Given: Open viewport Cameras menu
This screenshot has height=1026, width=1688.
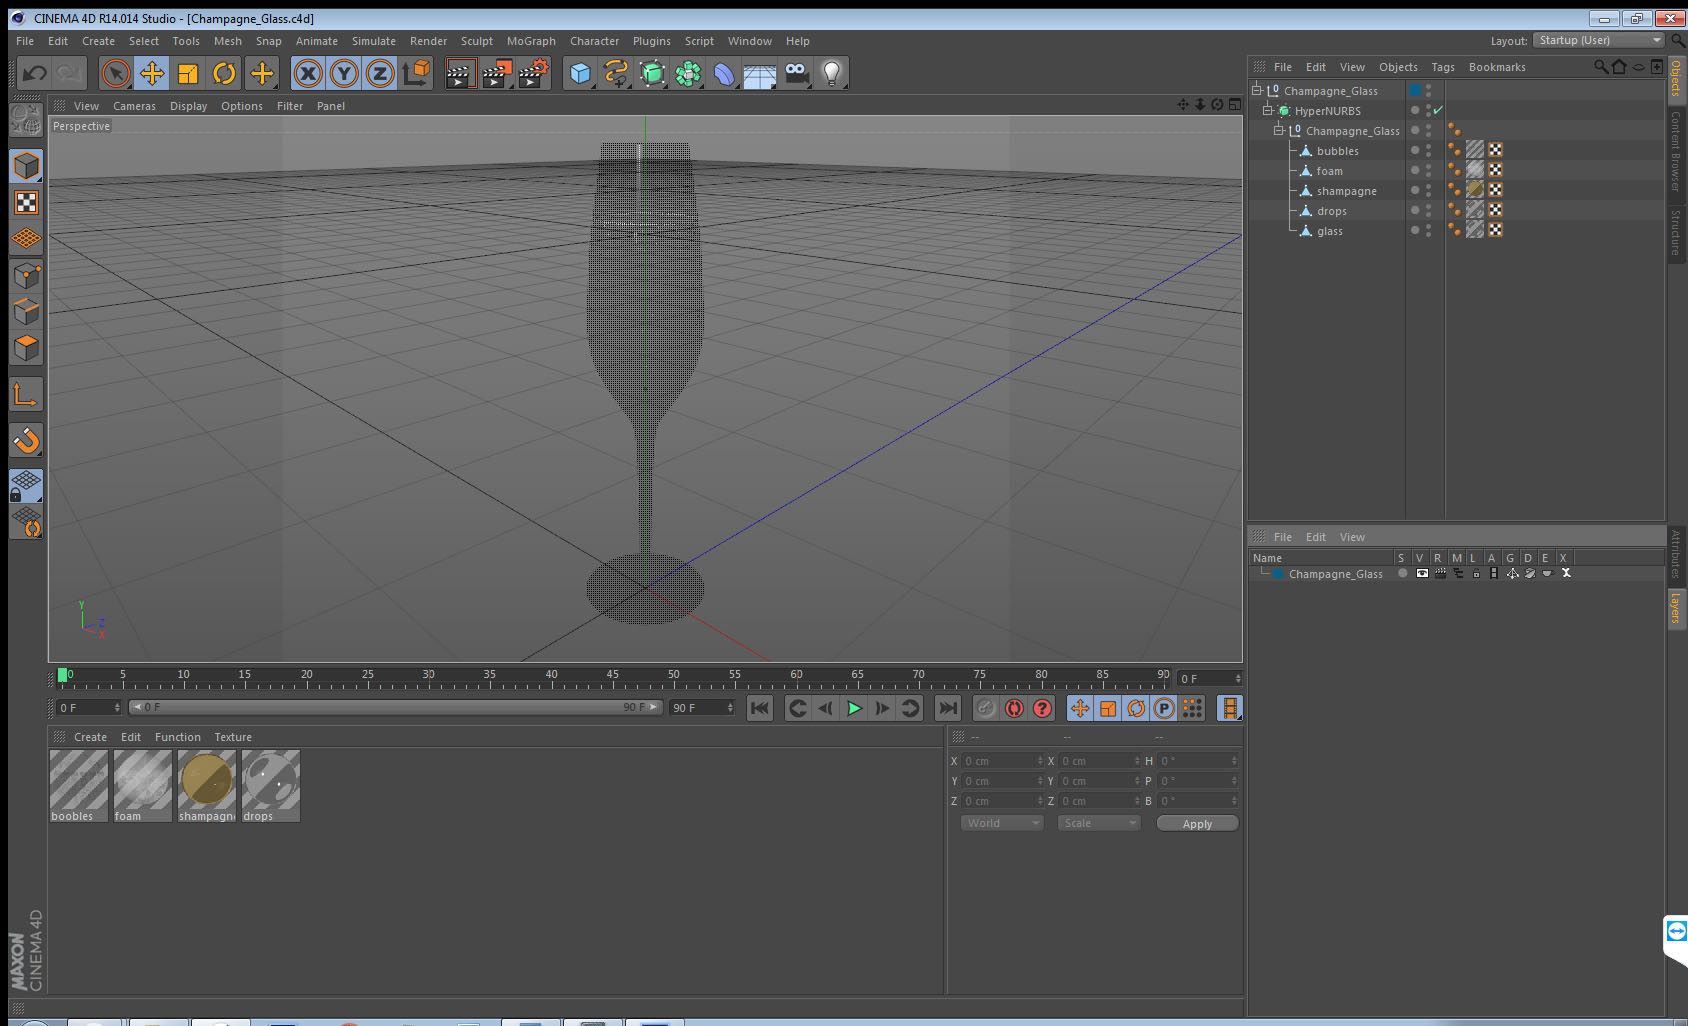Looking at the screenshot, I should 134,106.
